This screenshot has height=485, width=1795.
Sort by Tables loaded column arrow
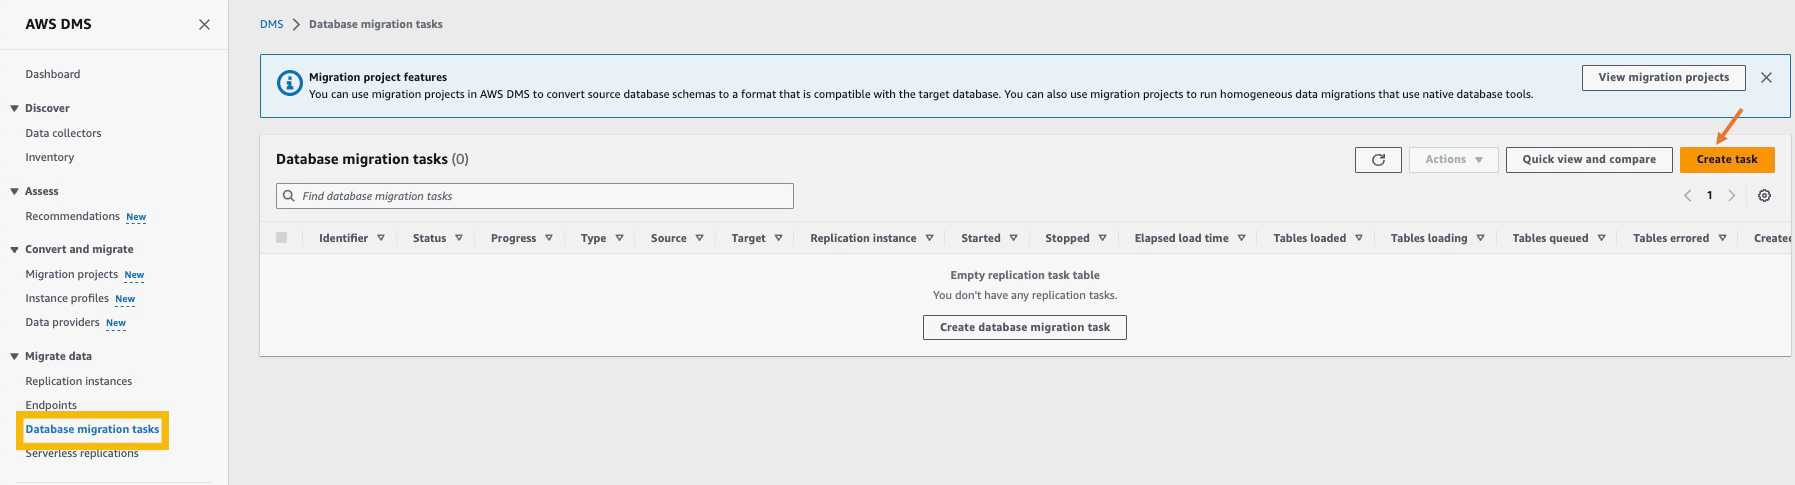click(x=1358, y=238)
